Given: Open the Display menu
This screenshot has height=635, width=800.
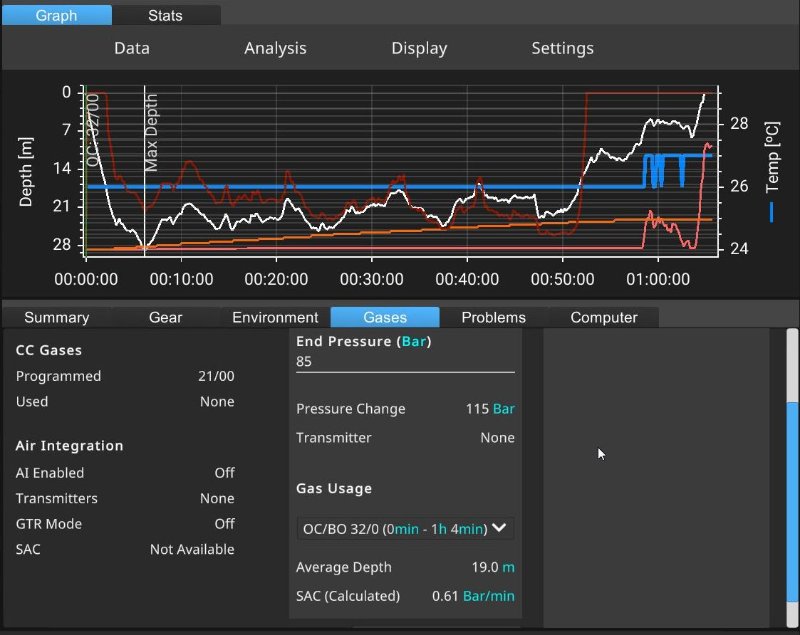Looking at the screenshot, I should click(x=419, y=48).
